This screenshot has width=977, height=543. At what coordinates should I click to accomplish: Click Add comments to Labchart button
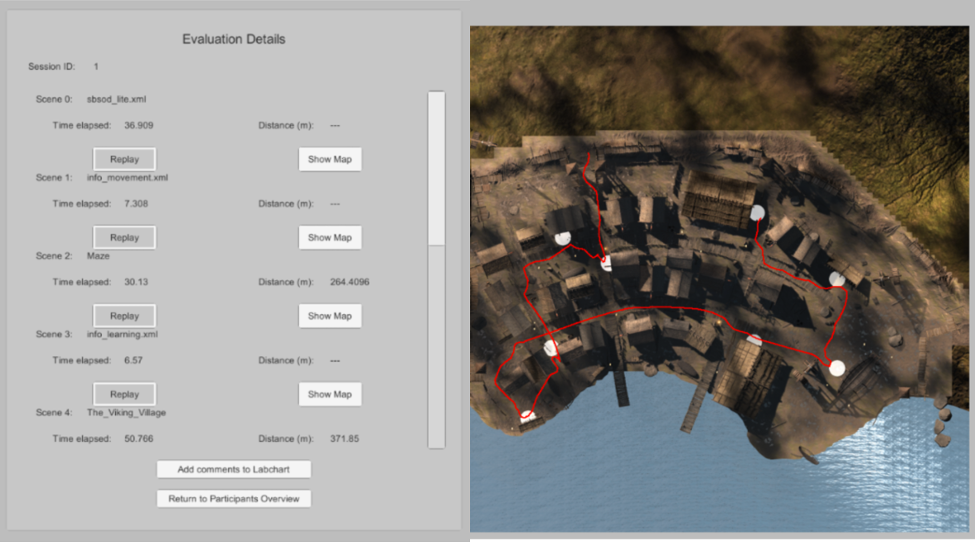[x=234, y=469]
